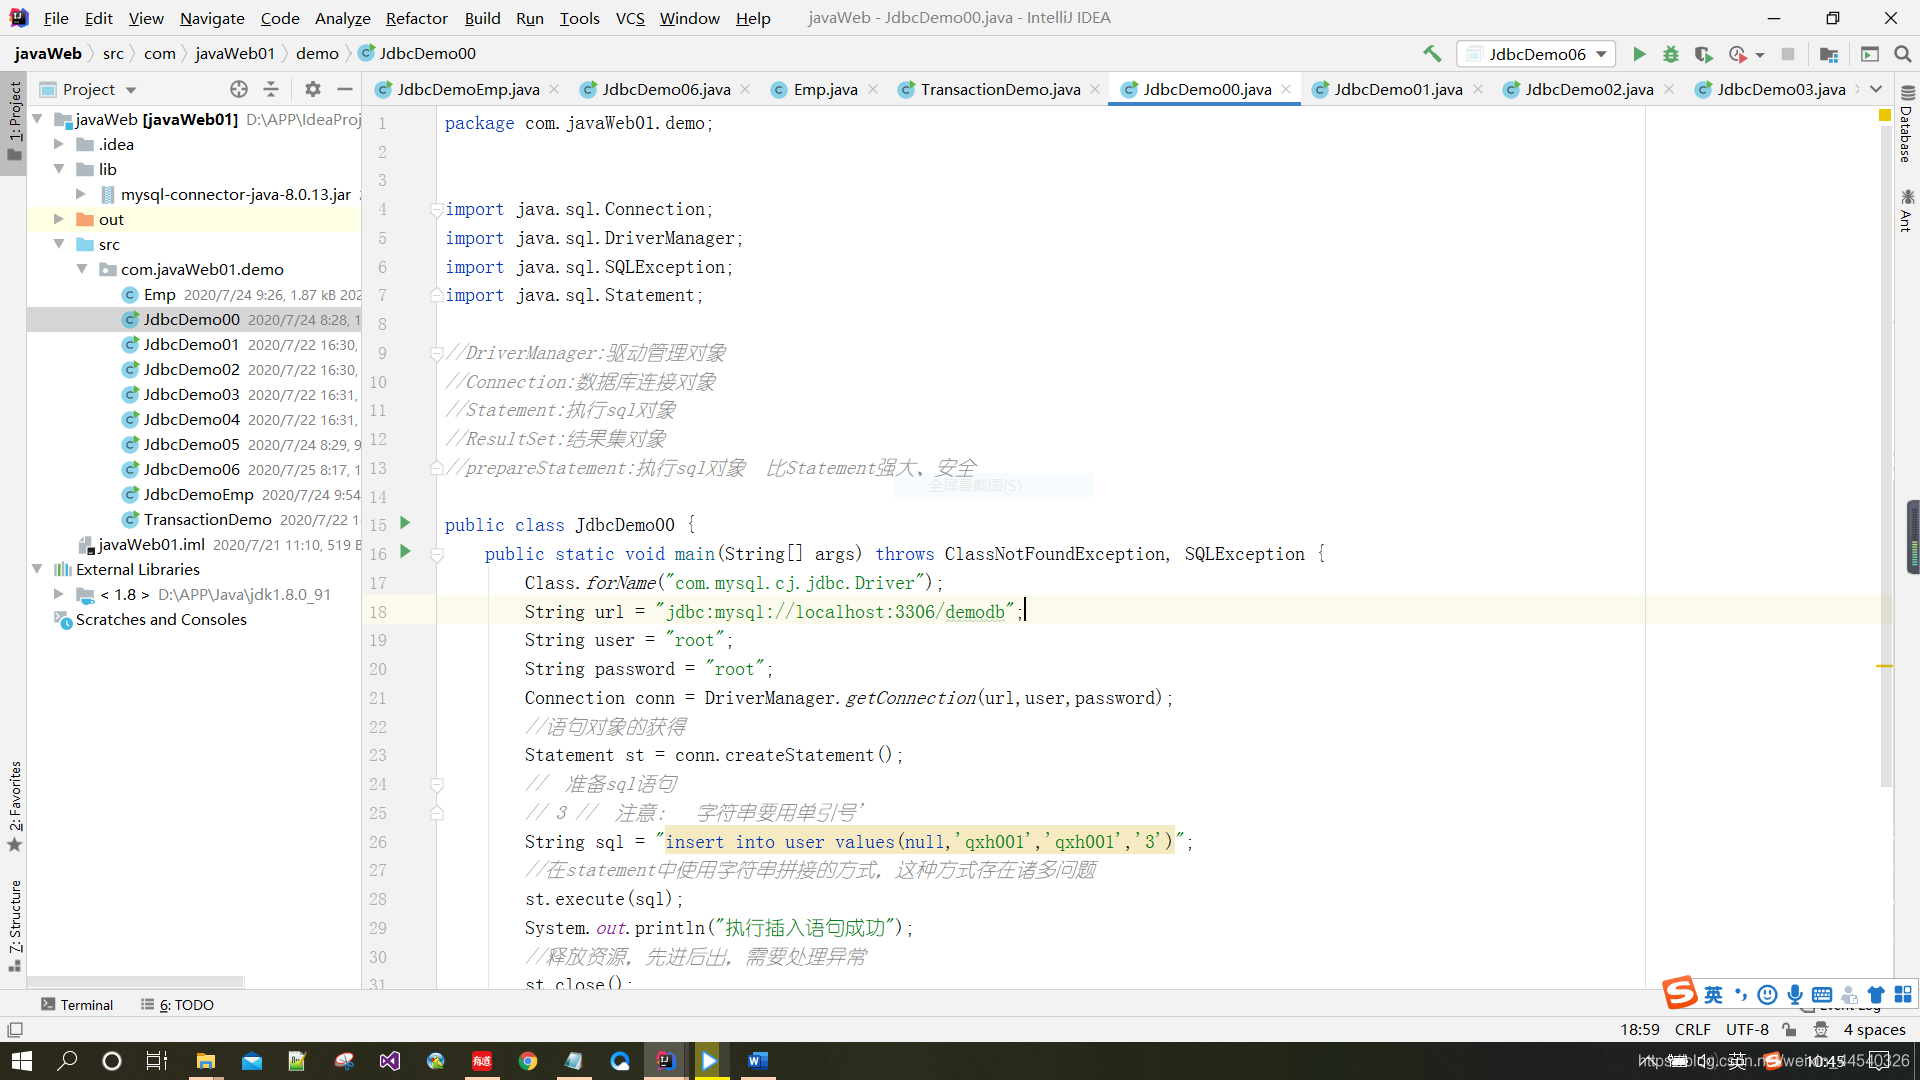Run JdbcDemo06 with green play button
Image resolution: width=1920 pixels, height=1080 pixels.
[x=1639, y=54]
